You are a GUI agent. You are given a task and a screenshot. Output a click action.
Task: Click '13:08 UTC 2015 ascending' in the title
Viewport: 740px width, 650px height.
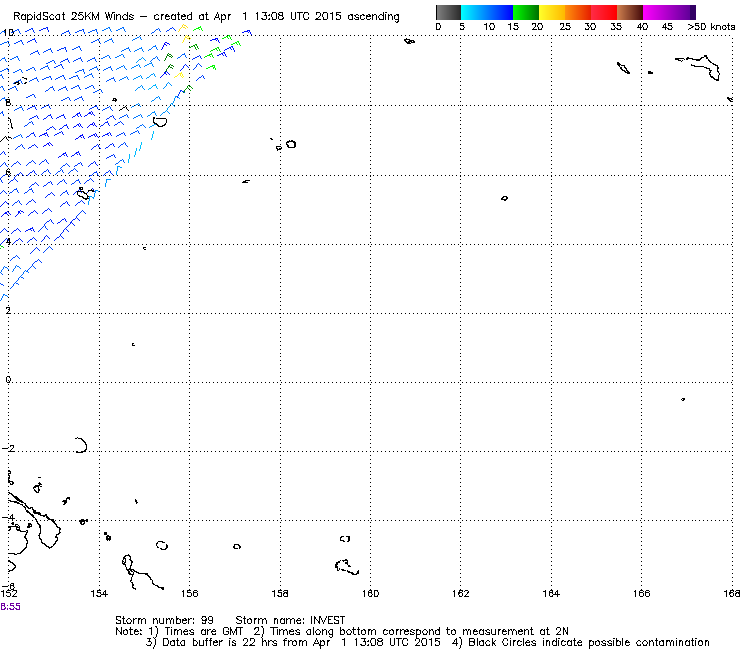[x=327, y=17]
